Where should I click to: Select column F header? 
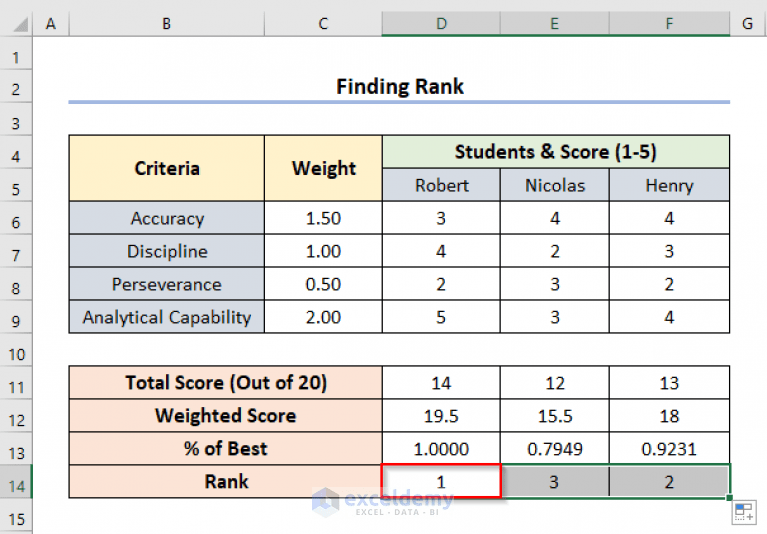670,23
